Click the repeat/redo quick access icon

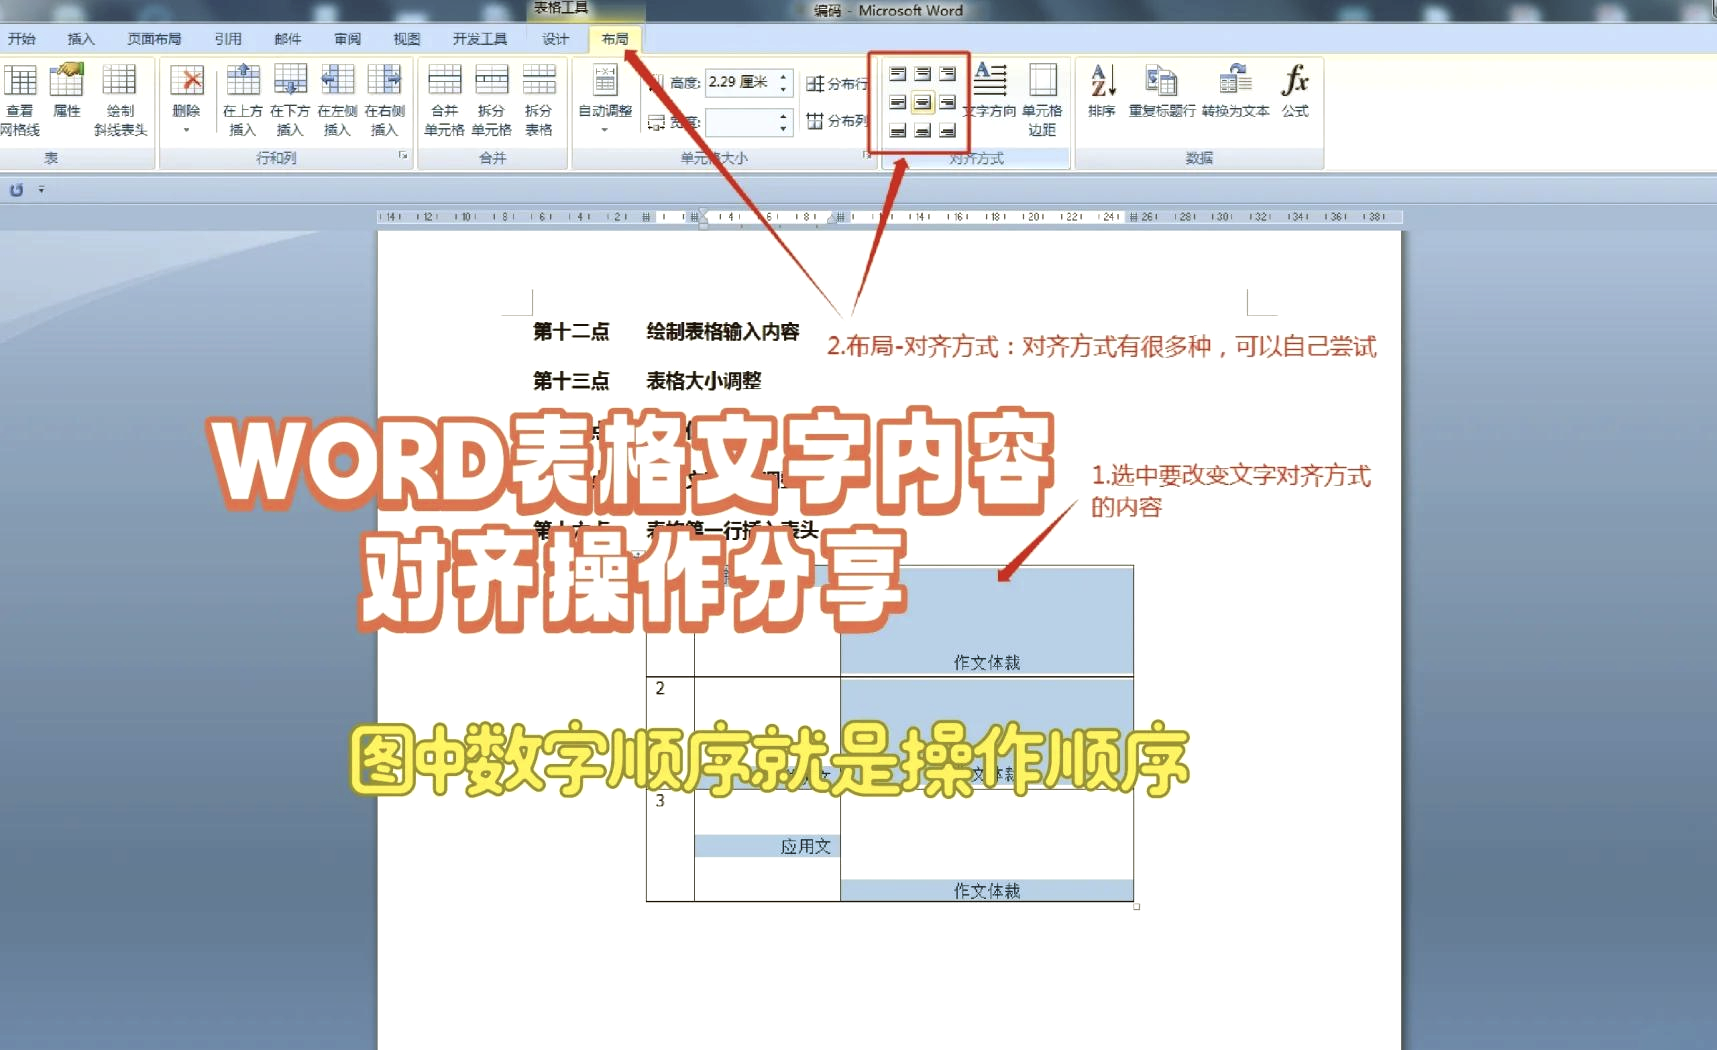pyautogui.click(x=17, y=190)
